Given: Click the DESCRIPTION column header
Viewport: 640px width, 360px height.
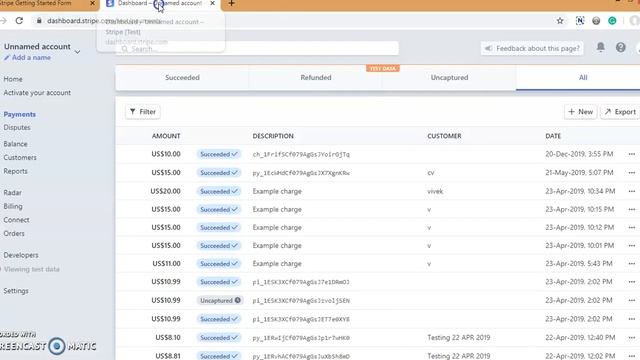Looking at the screenshot, I should point(273,136).
